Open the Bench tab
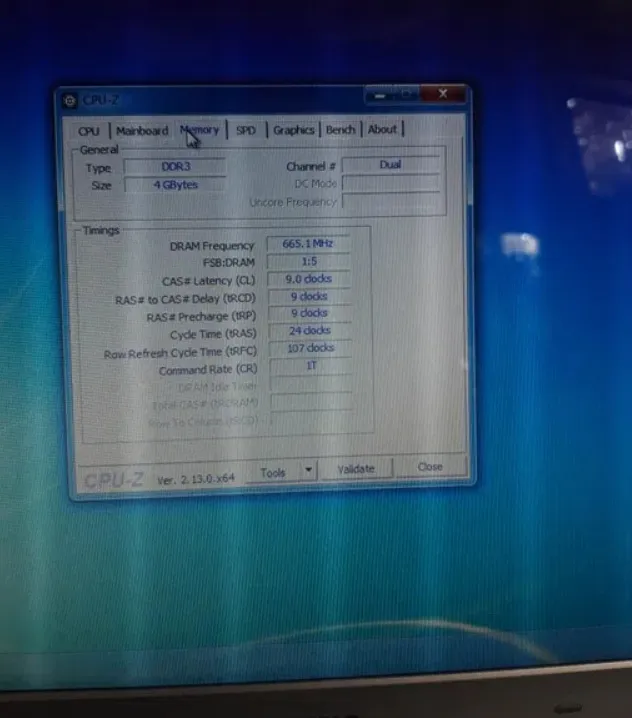The image size is (632, 718). pyautogui.click(x=340, y=130)
